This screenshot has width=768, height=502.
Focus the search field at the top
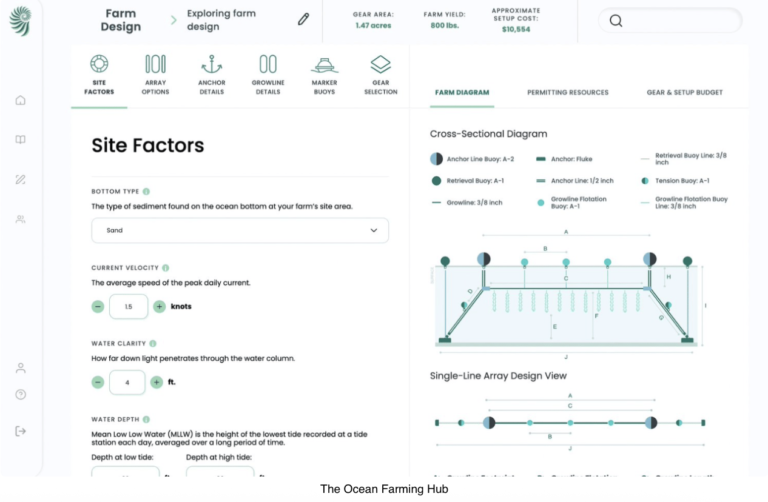pyautogui.click(x=670, y=21)
